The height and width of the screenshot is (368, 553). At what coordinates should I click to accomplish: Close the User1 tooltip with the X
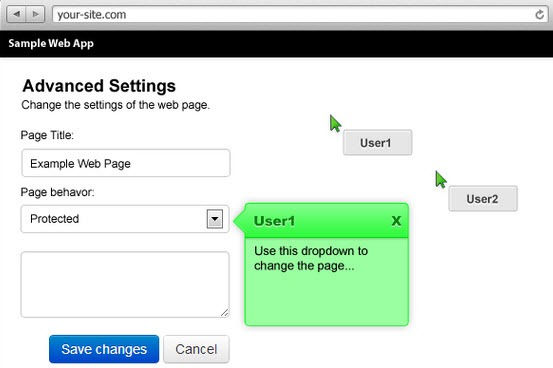(396, 221)
